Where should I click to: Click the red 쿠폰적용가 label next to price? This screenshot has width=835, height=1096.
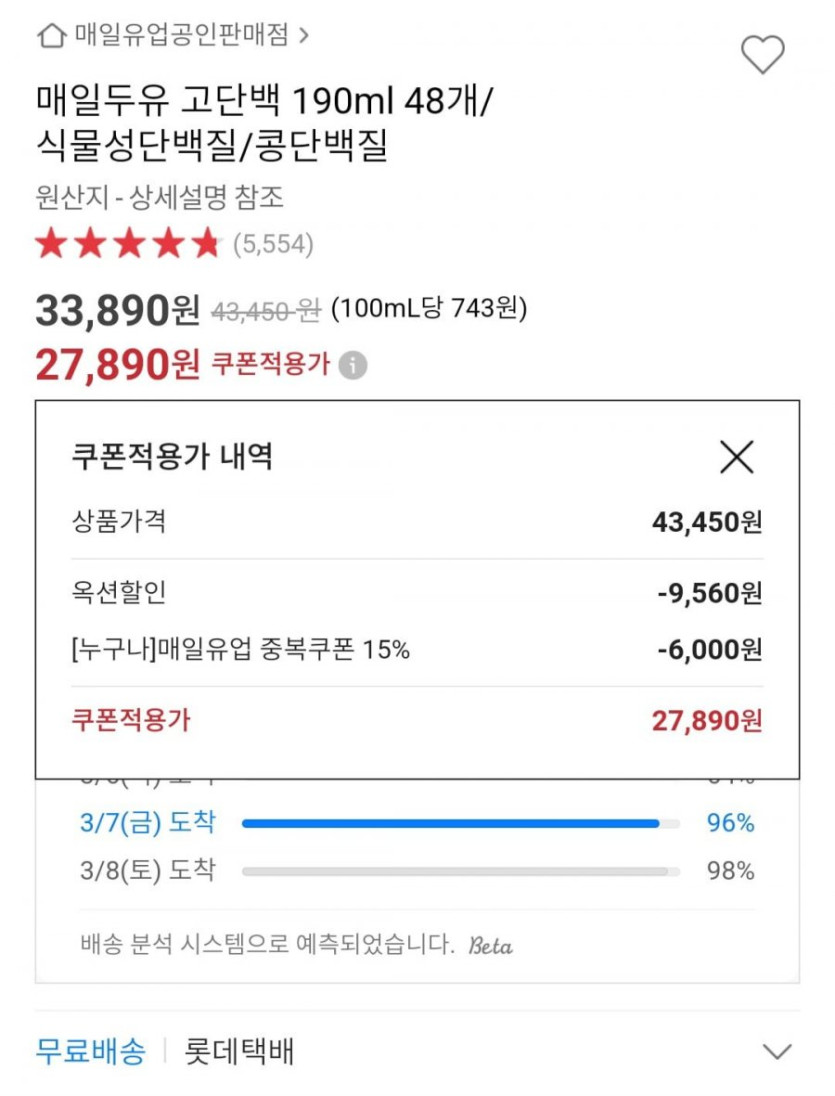[270, 365]
